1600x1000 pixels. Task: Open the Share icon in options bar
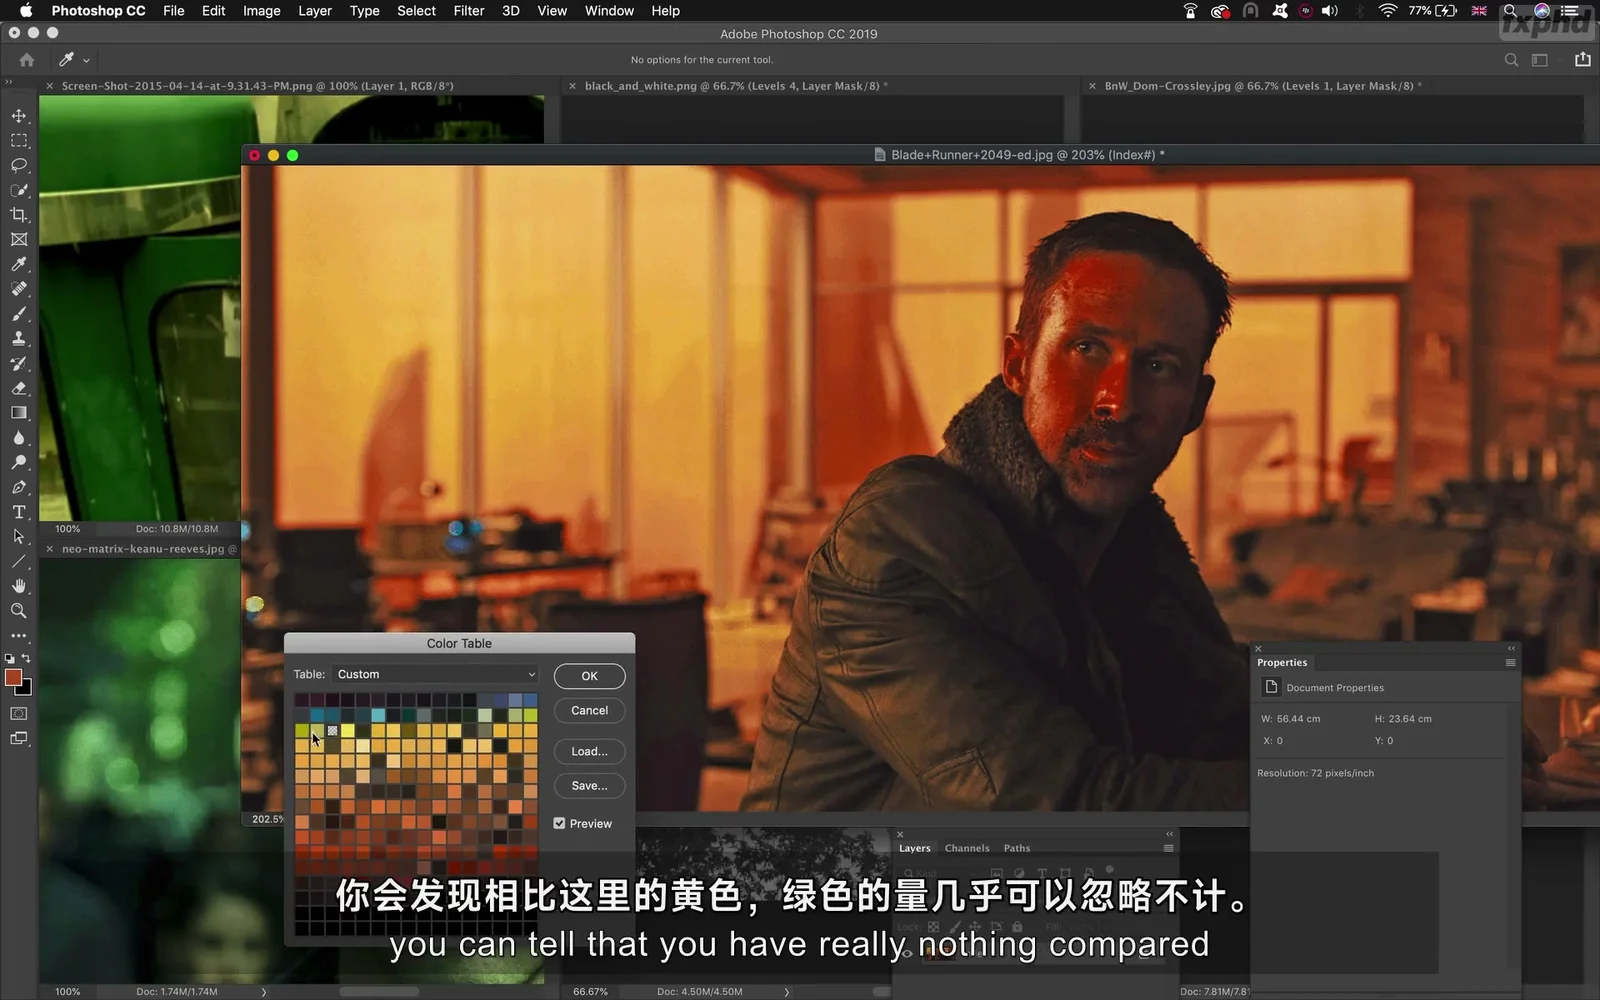1583,59
